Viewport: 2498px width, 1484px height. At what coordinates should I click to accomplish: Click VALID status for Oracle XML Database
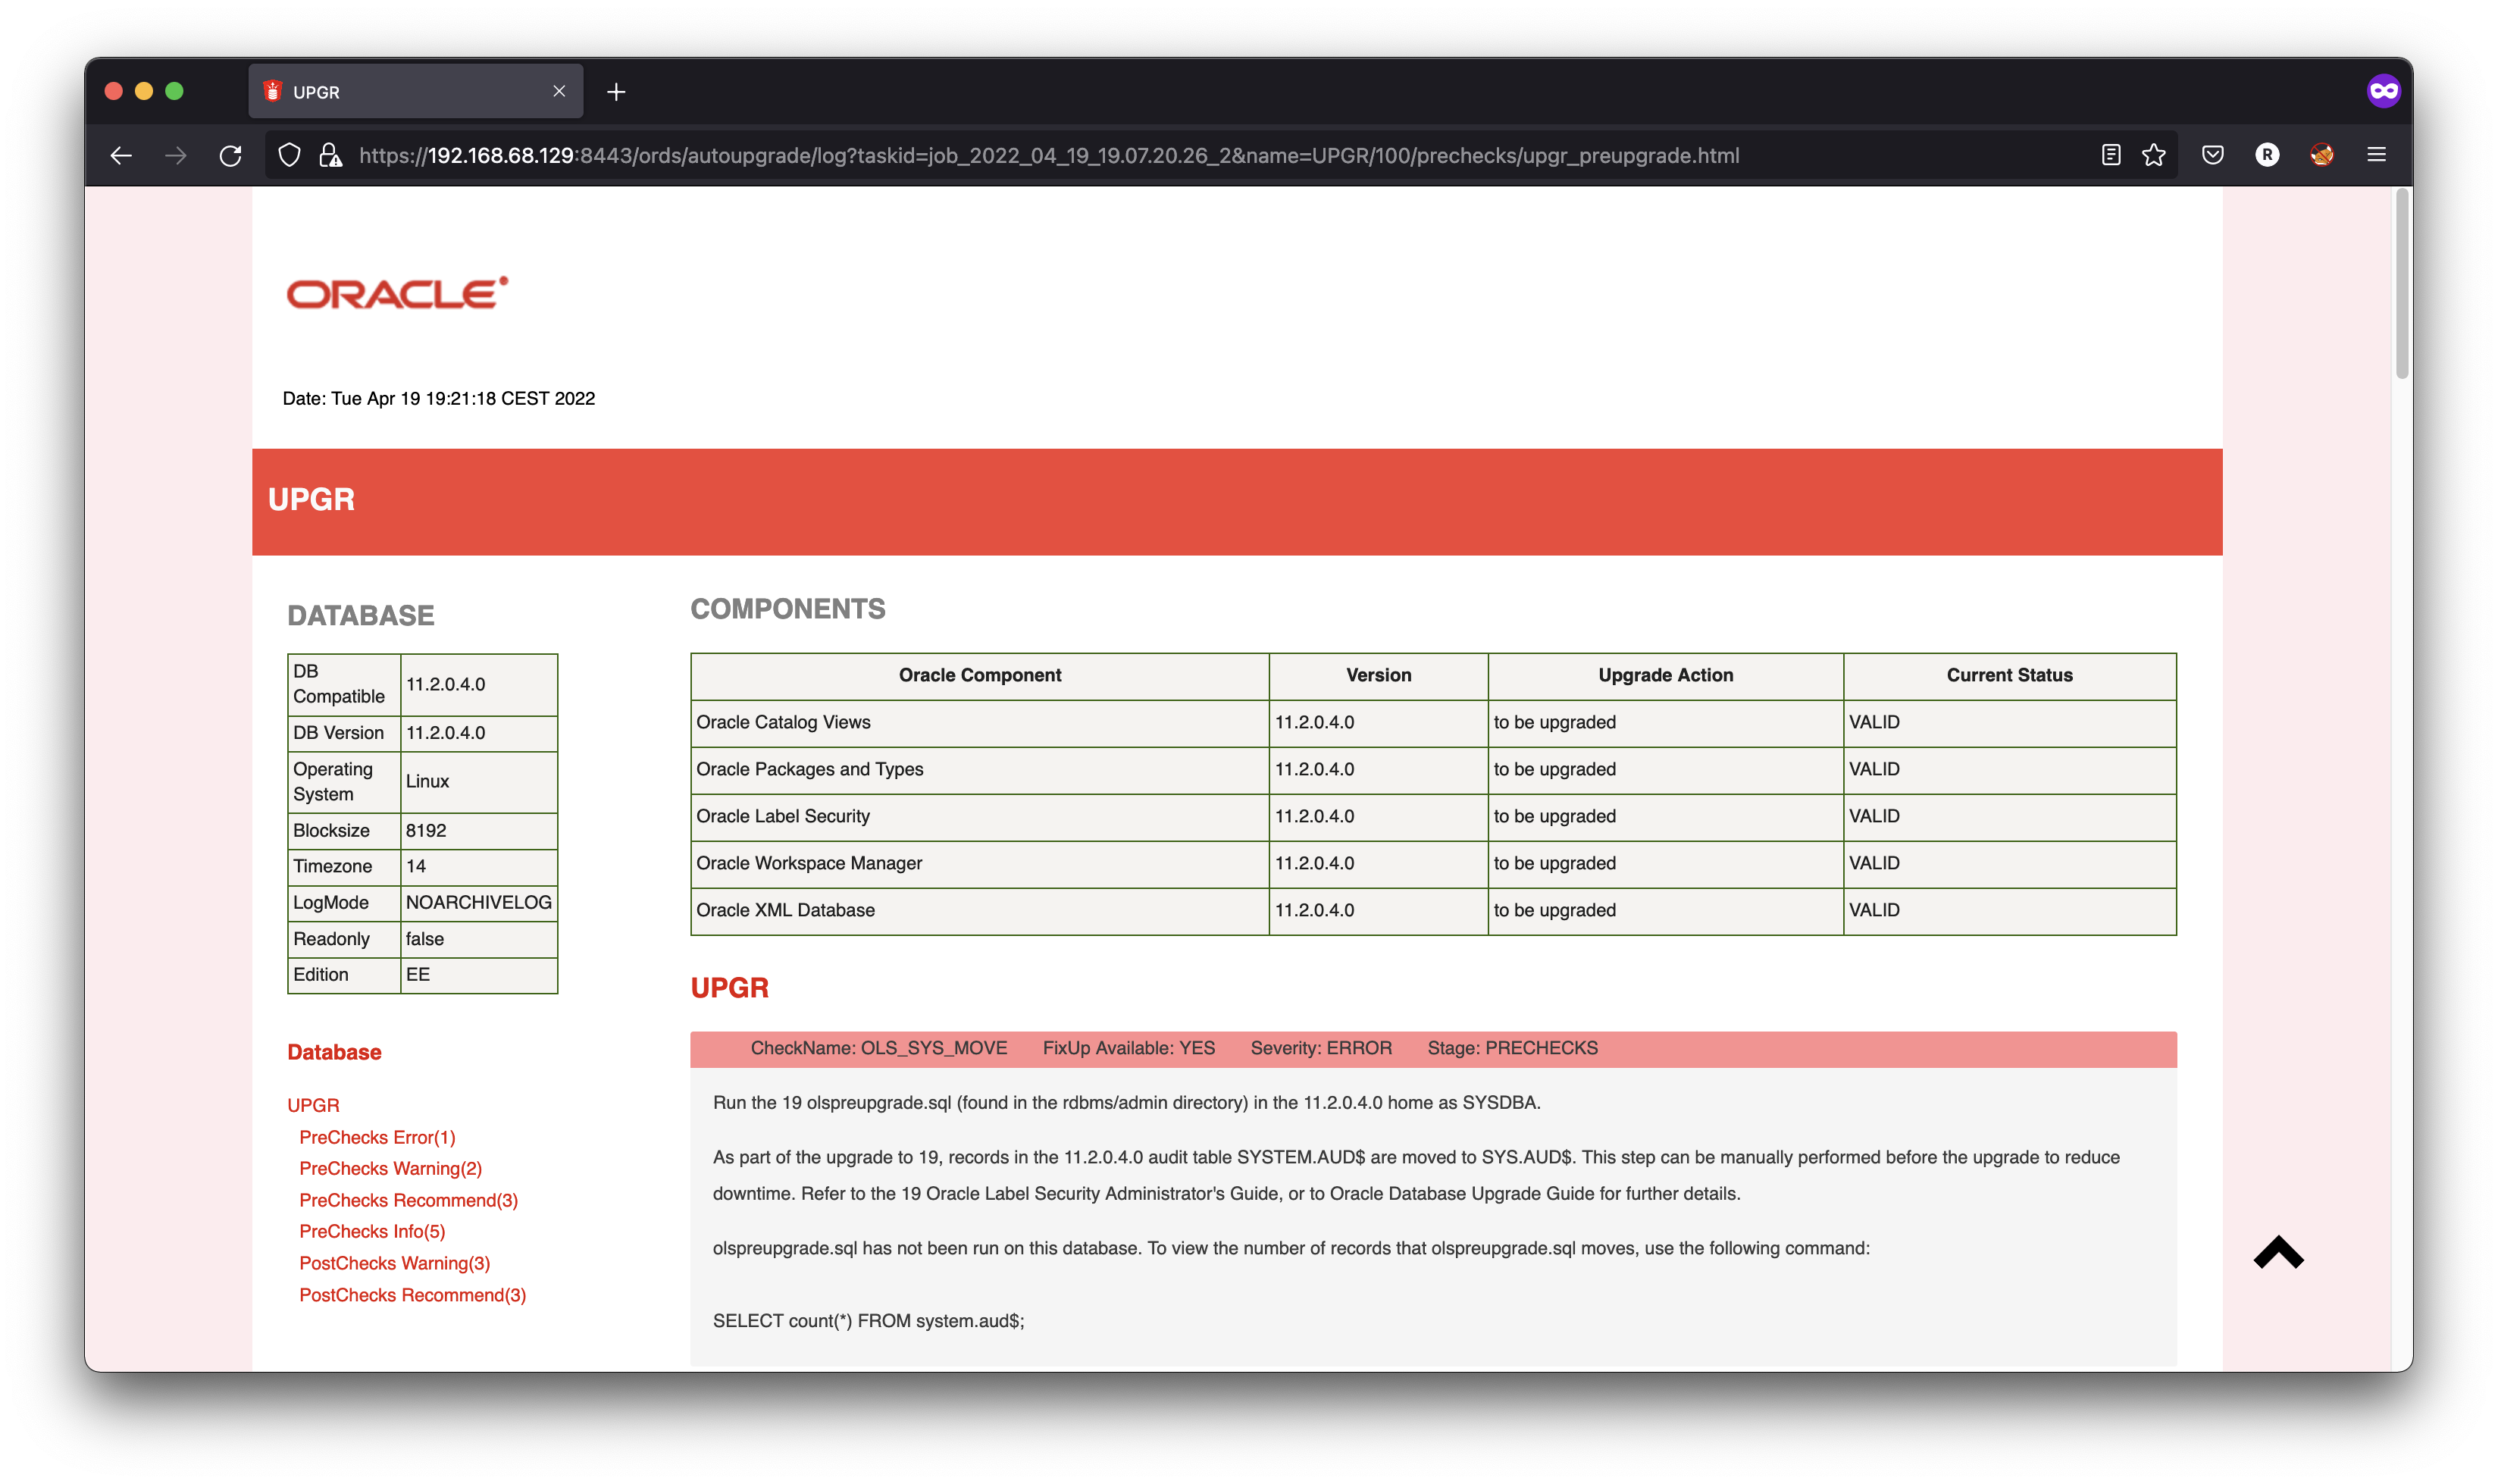click(x=2009, y=911)
